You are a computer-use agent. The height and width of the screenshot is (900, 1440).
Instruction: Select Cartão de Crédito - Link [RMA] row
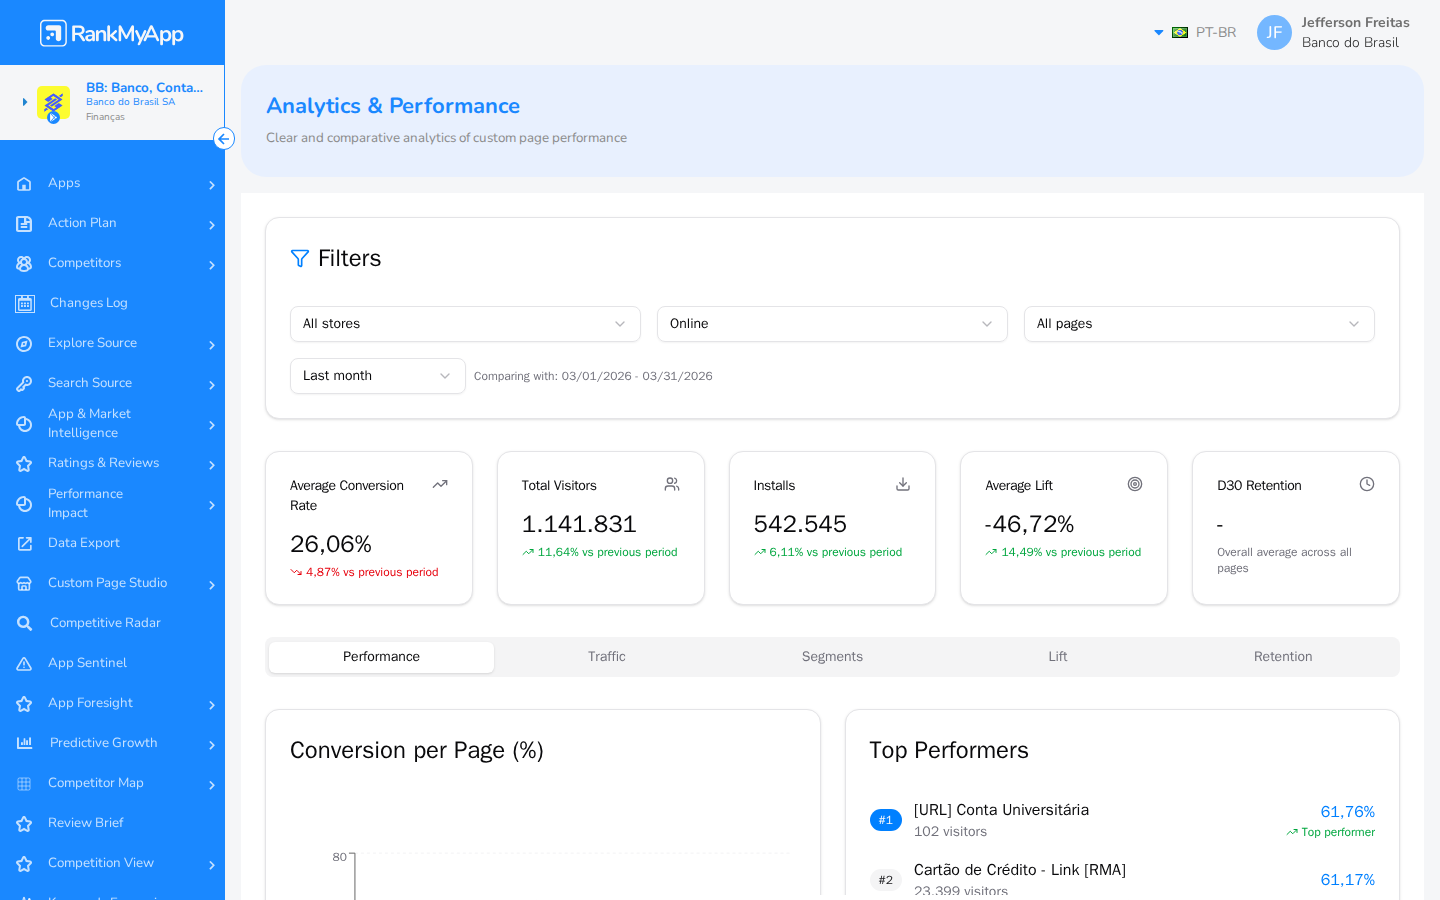[1122, 880]
